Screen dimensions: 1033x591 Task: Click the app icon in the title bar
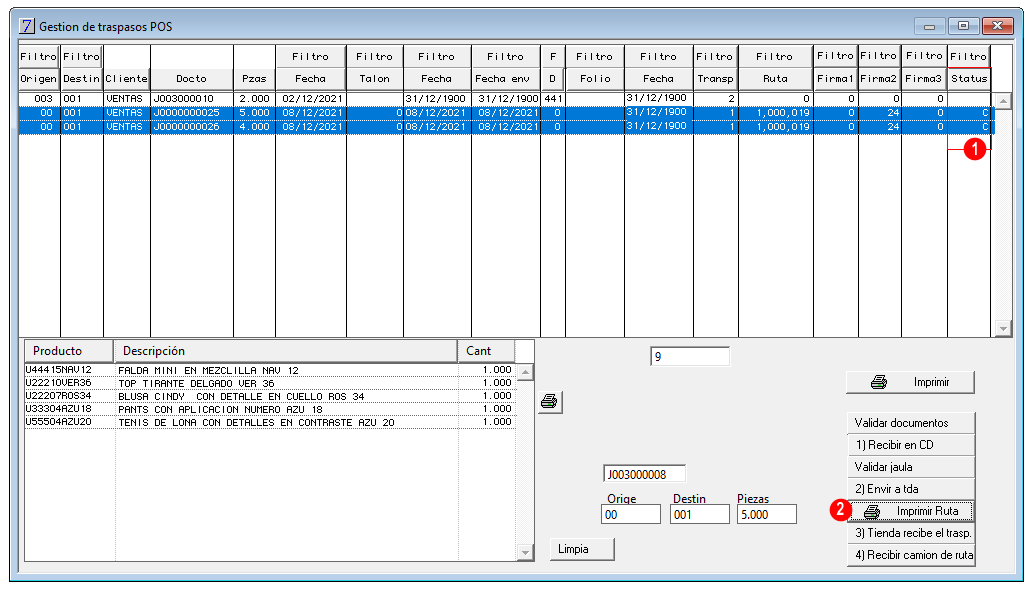coord(26,26)
